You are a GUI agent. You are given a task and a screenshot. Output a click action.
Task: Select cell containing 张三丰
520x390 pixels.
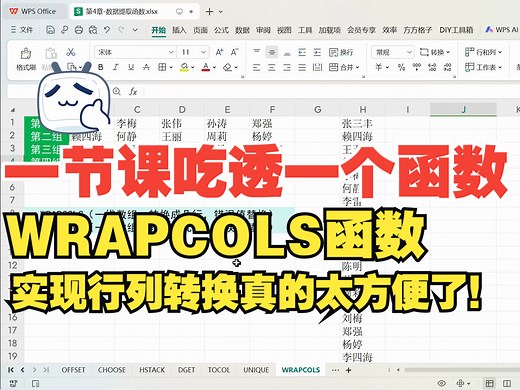click(x=363, y=123)
